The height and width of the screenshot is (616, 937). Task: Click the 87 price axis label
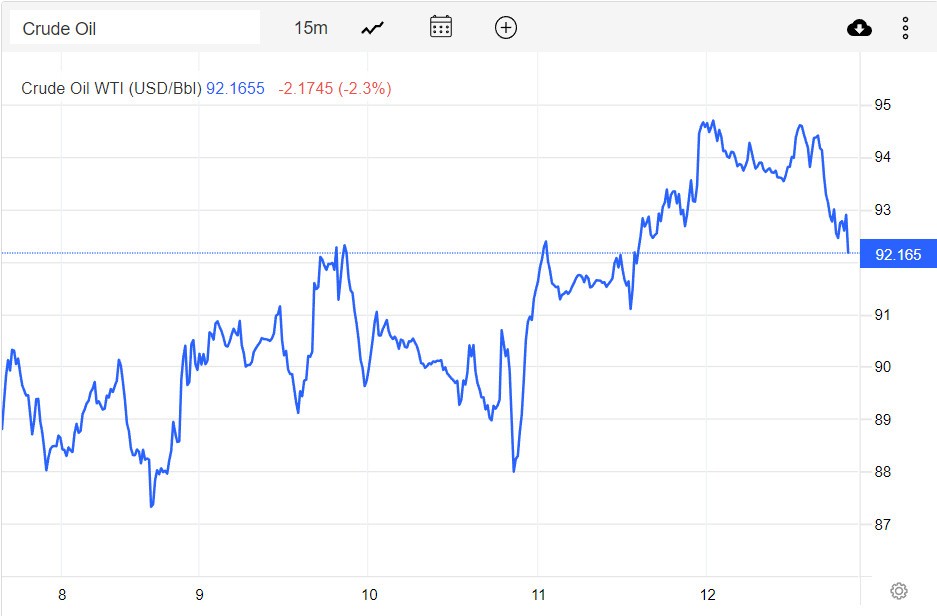pos(883,525)
